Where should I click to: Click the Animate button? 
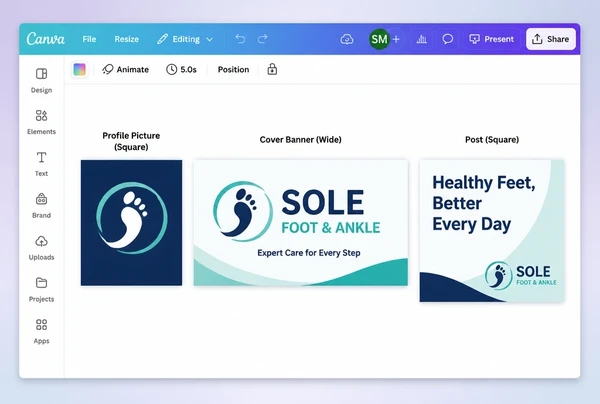coord(126,70)
